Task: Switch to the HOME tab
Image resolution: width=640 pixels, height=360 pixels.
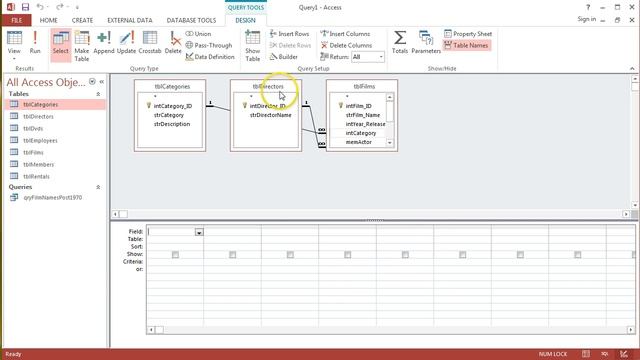Action: coord(49,20)
